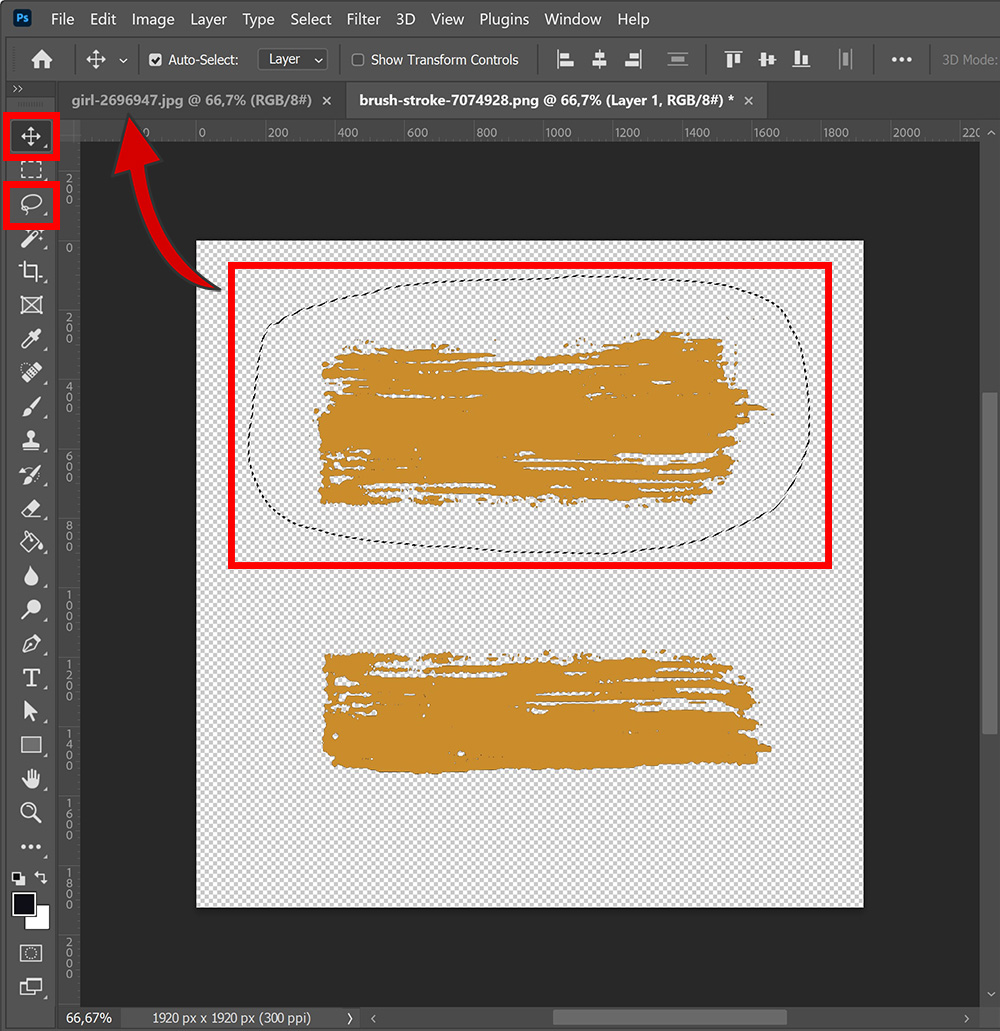Expand the Move tool options chevron
The image size is (1000, 1031).
coord(122,60)
